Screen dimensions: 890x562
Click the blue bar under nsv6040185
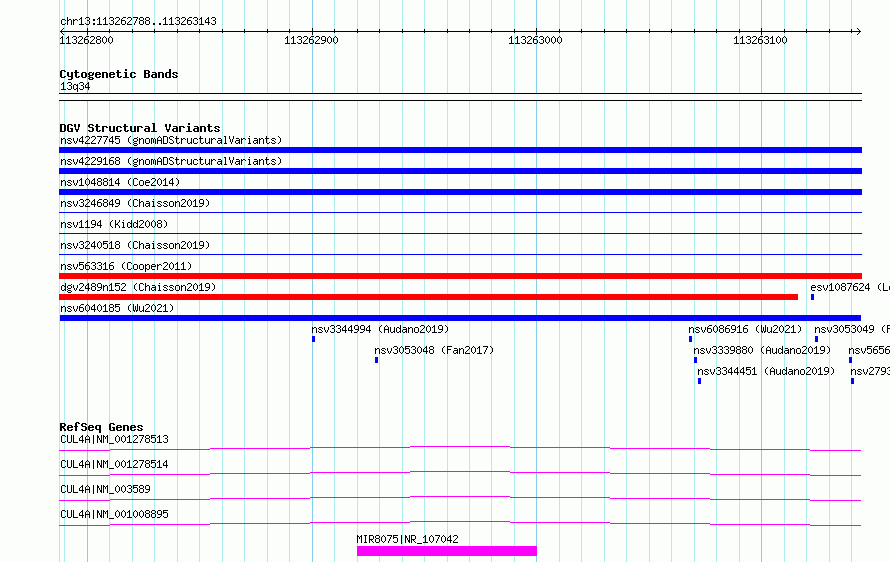coord(460,318)
